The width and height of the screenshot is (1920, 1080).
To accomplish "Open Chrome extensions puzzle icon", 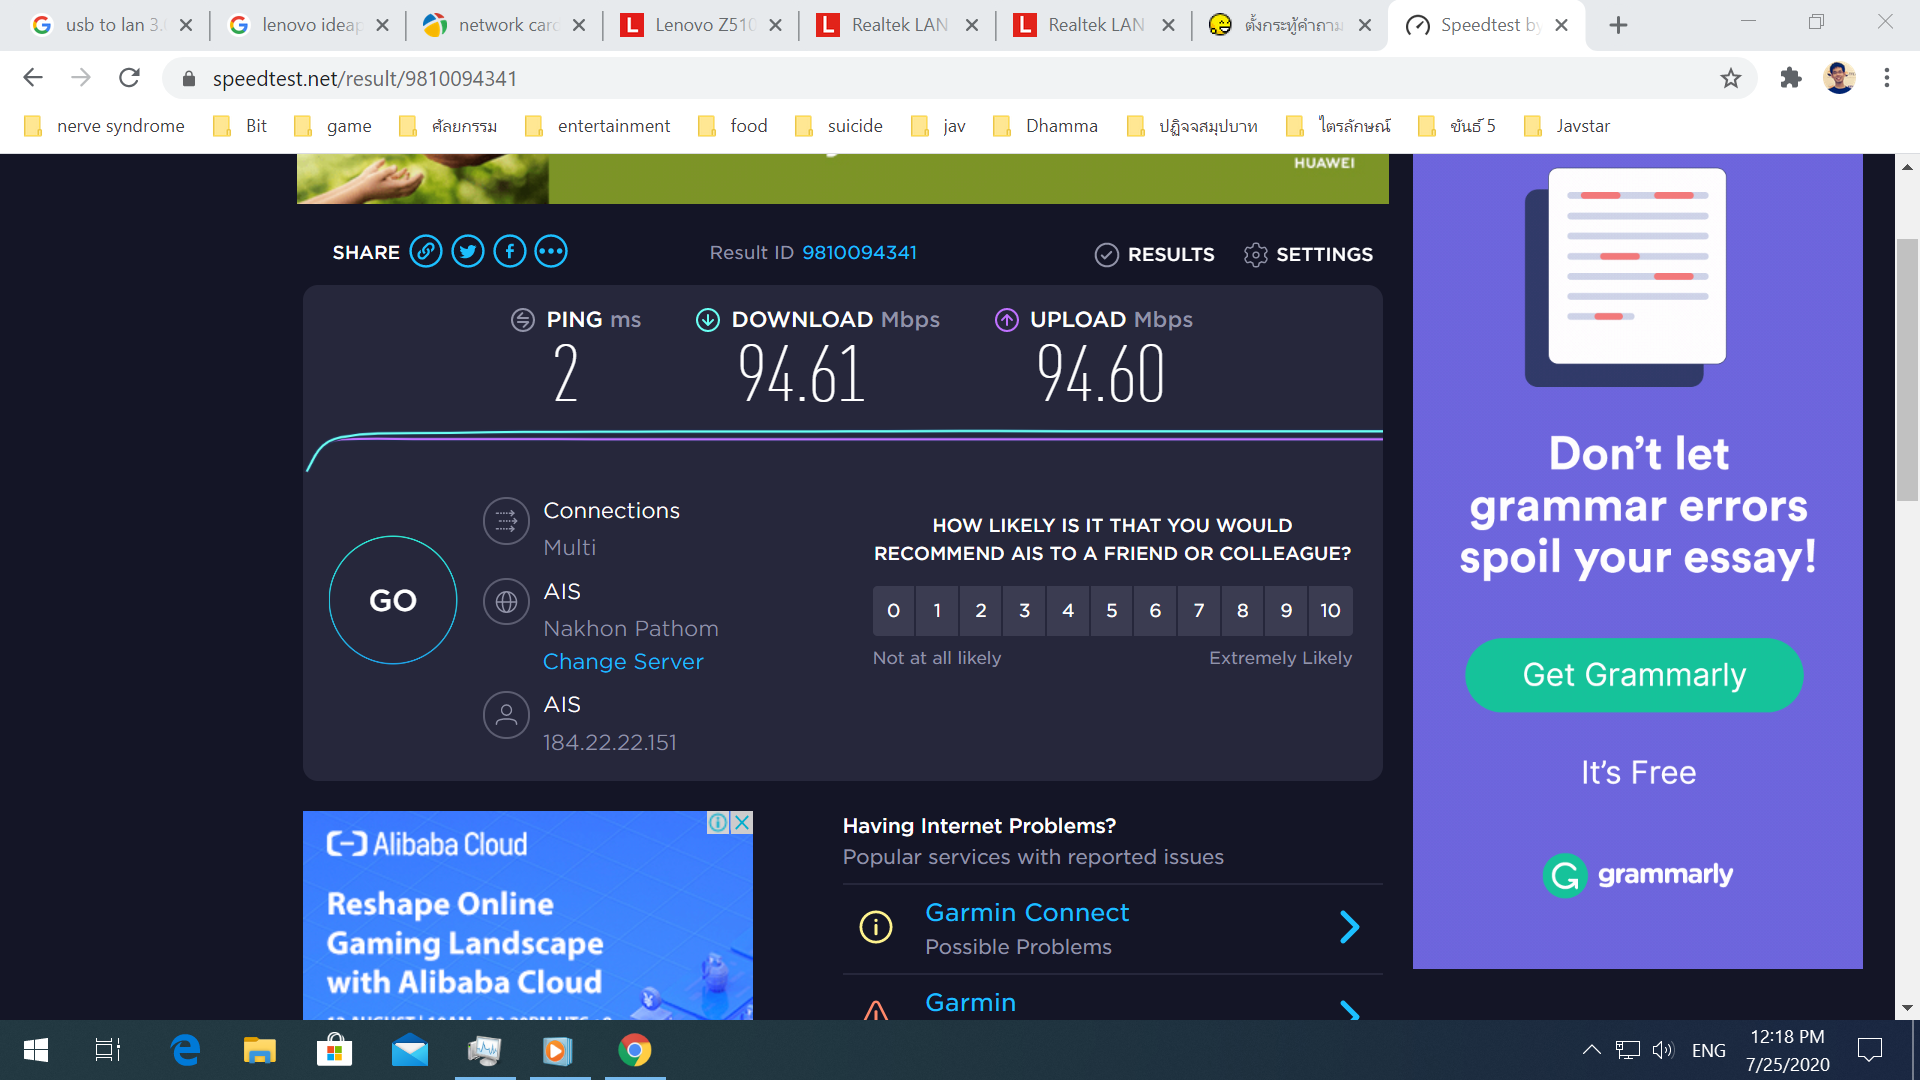I will [1791, 78].
